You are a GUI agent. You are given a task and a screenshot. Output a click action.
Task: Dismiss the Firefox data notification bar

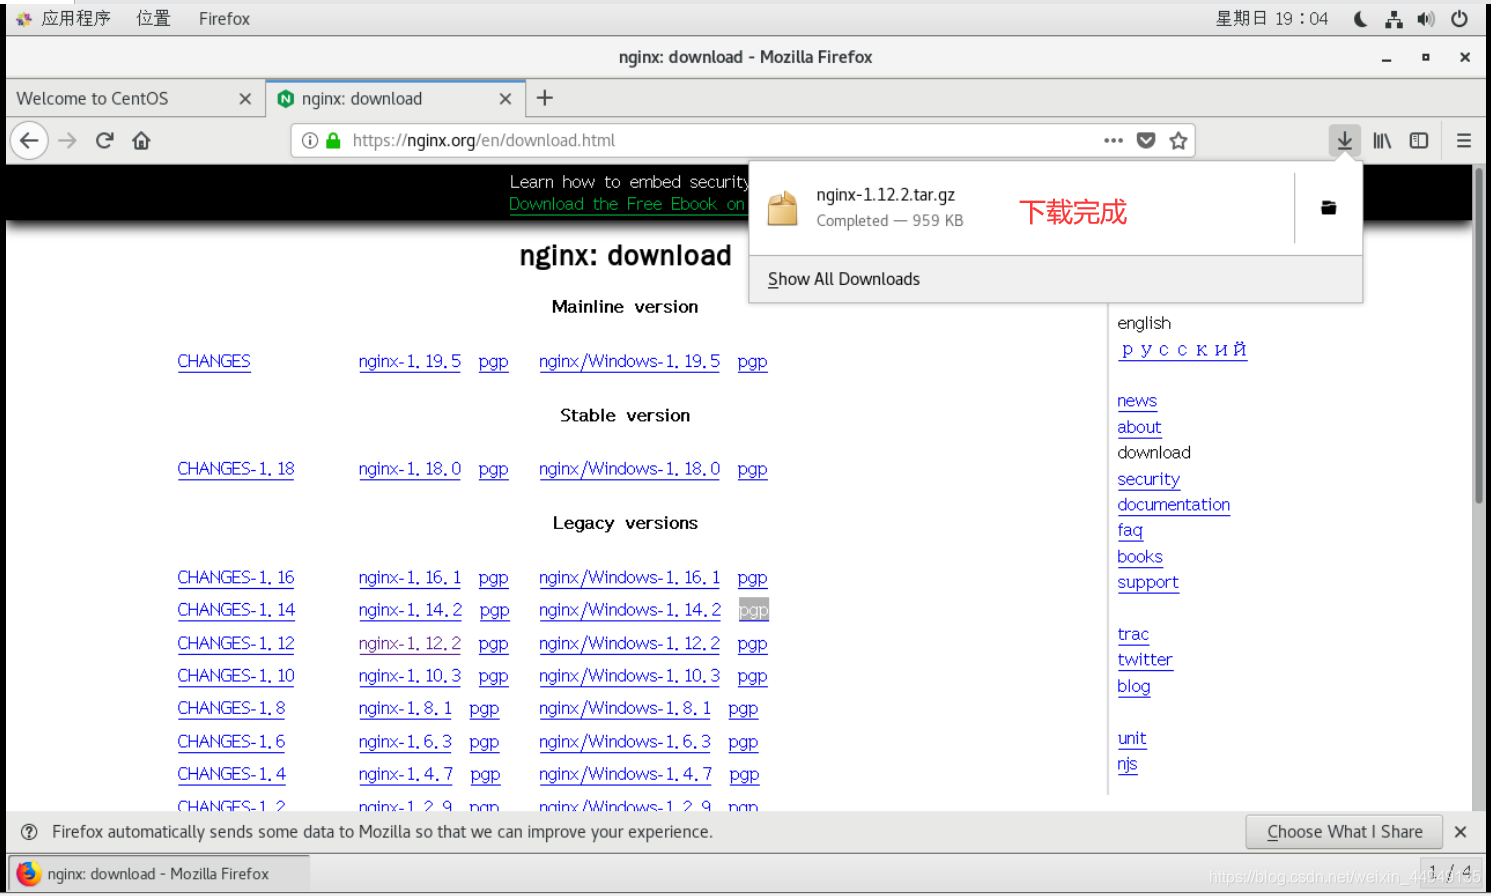1460,832
